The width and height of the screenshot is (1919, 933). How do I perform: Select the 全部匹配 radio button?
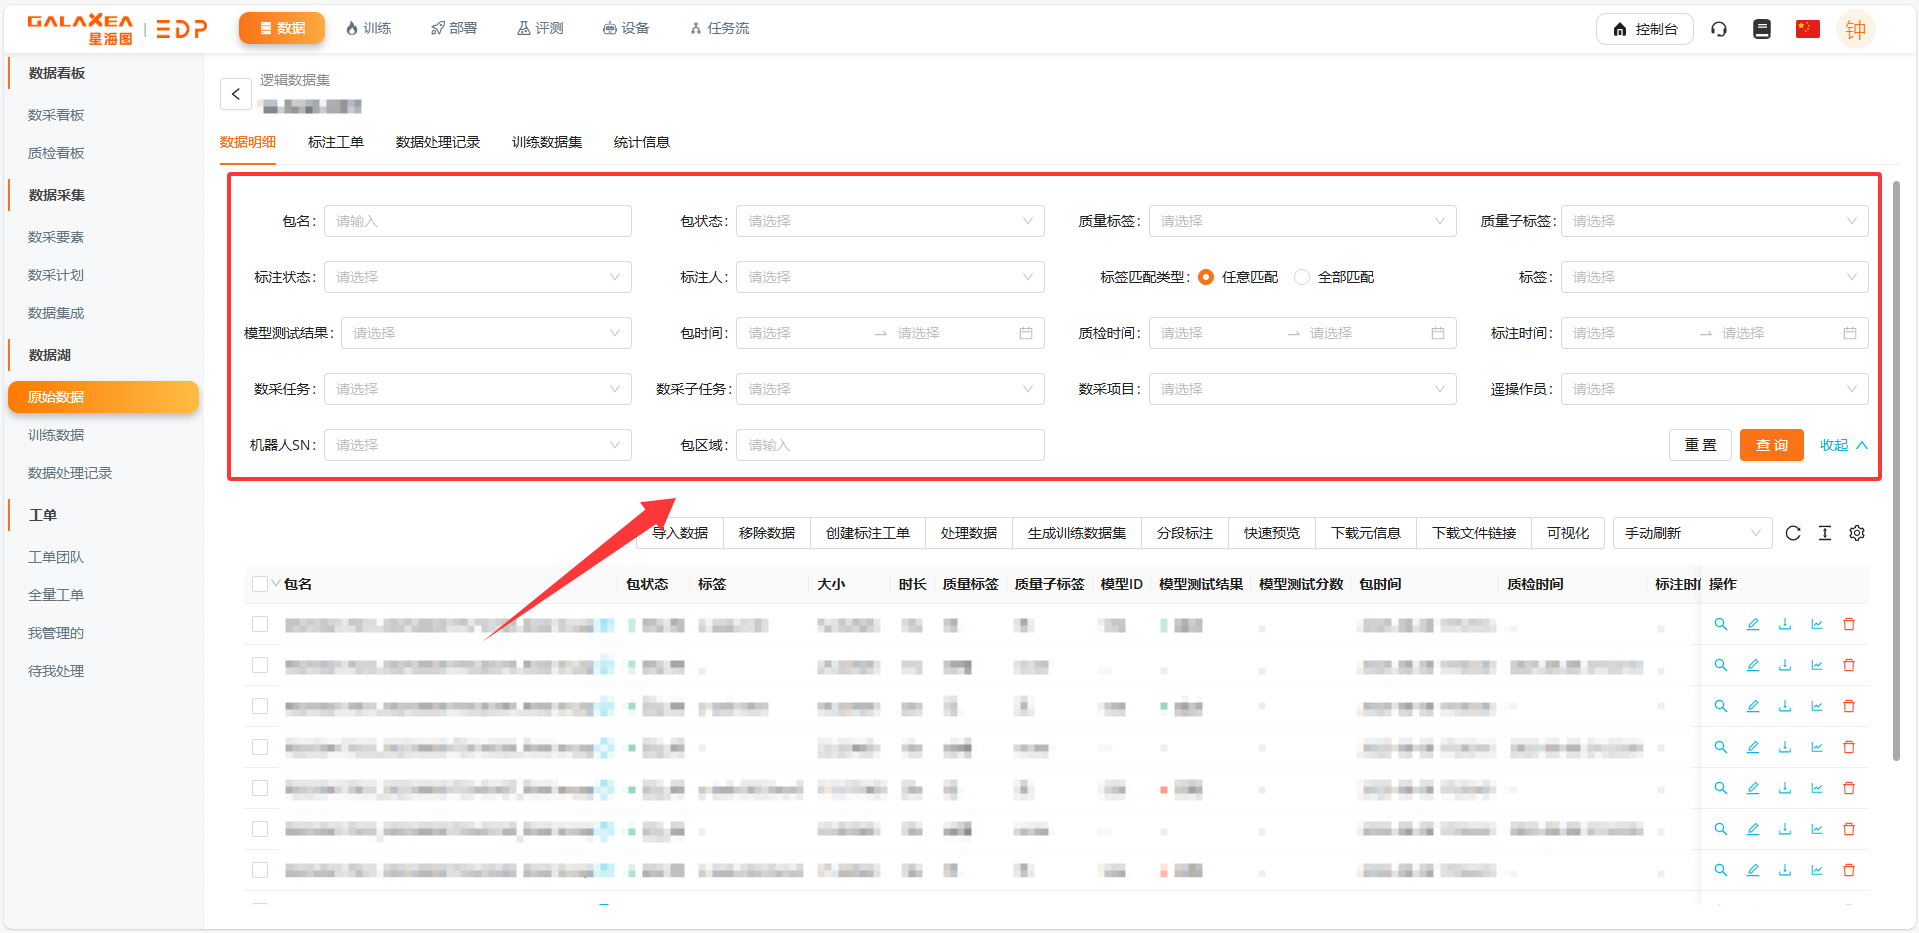(x=1302, y=277)
